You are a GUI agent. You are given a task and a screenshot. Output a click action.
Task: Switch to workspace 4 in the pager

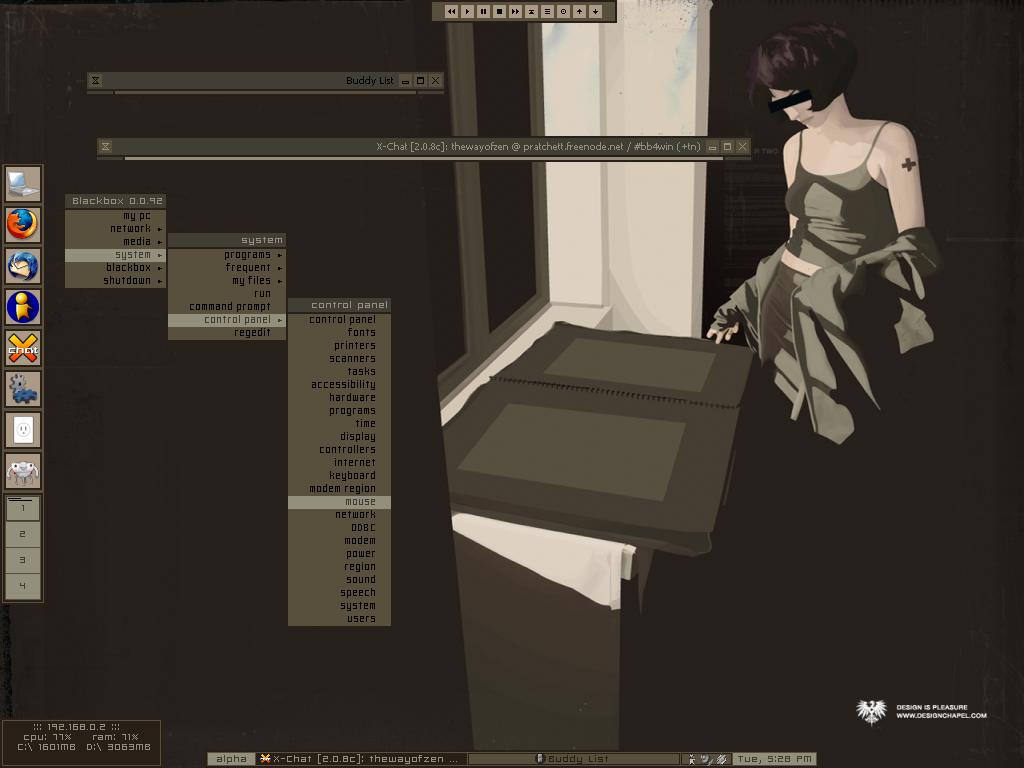23,586
